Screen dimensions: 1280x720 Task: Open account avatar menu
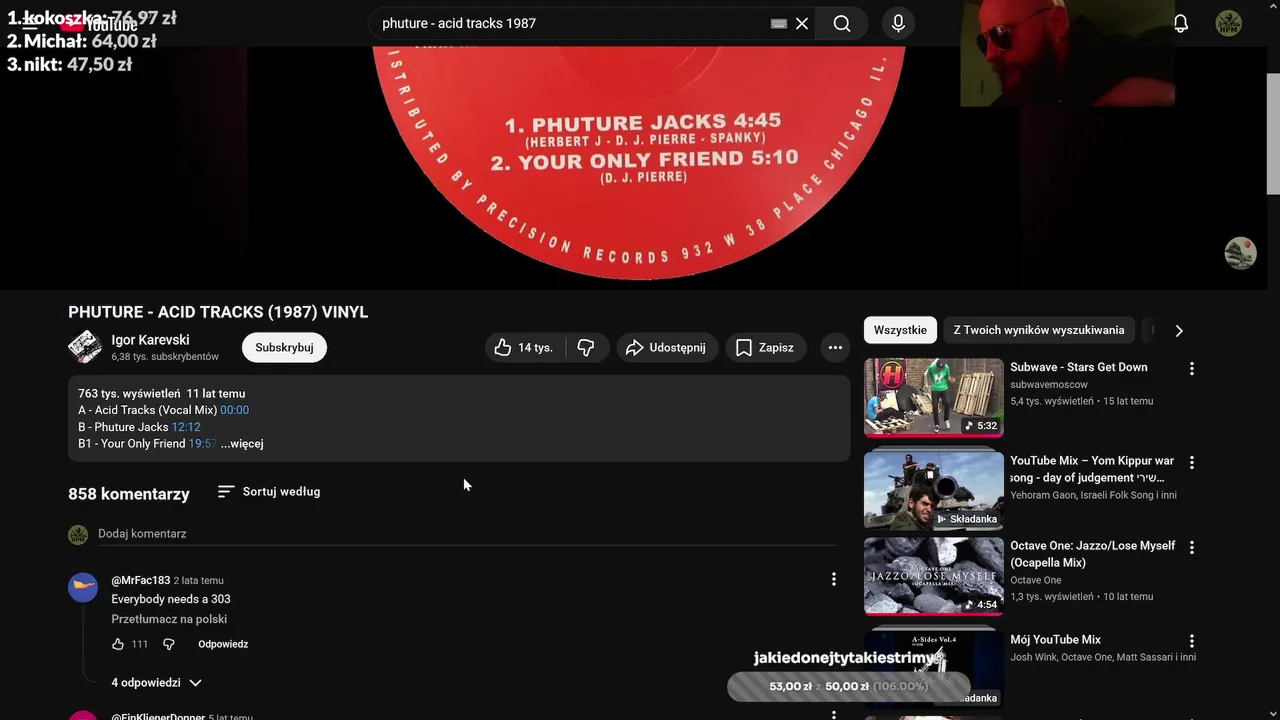coord(1229,23)
